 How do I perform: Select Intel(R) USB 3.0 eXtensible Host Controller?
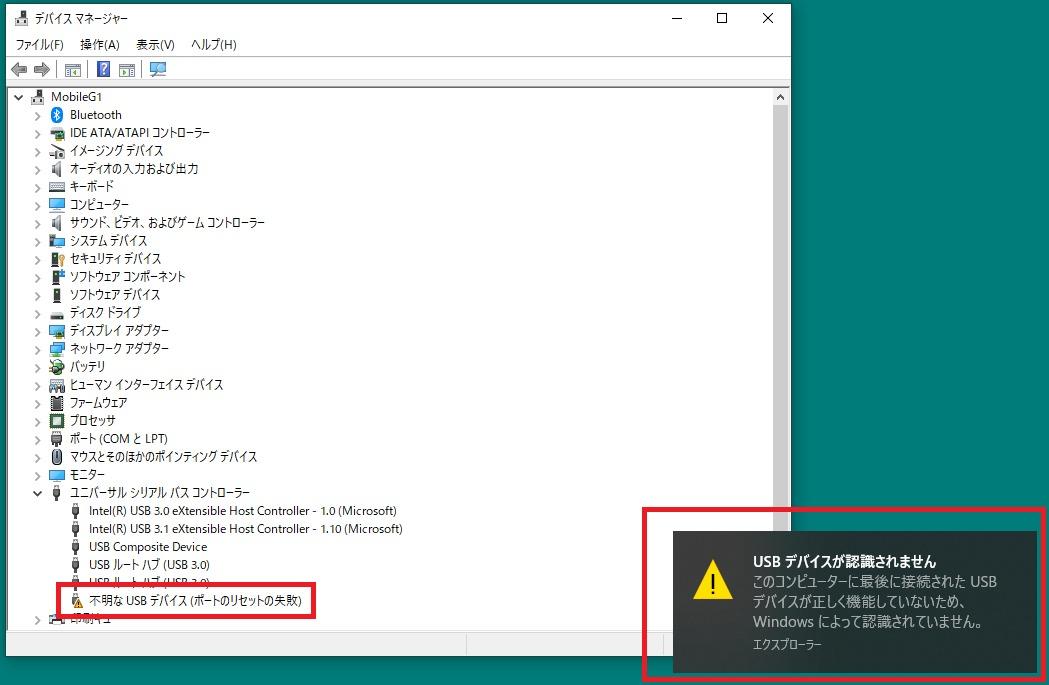pos(242,510)
